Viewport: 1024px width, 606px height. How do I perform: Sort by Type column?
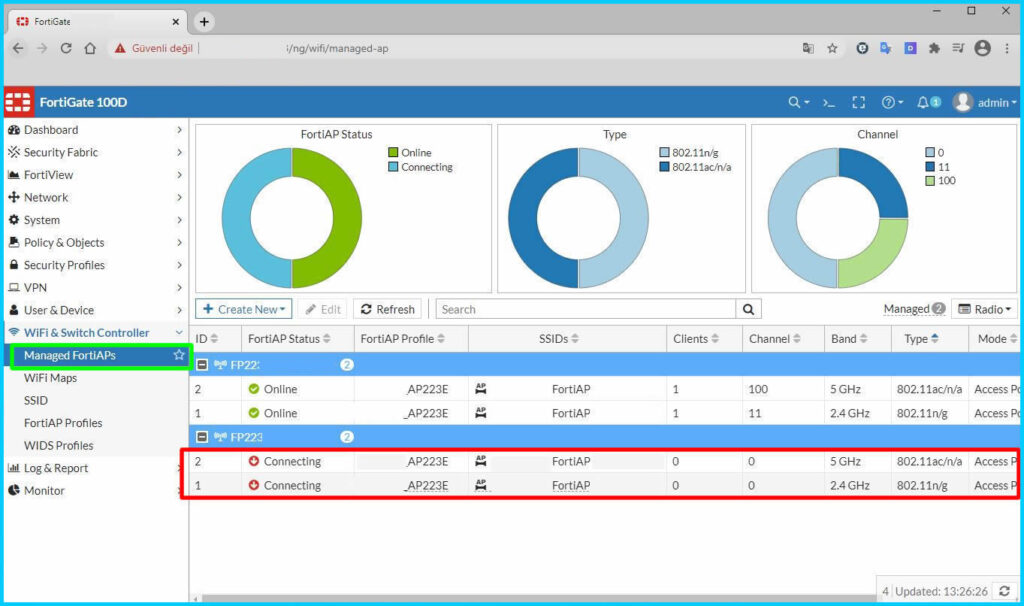click(921, 339)
